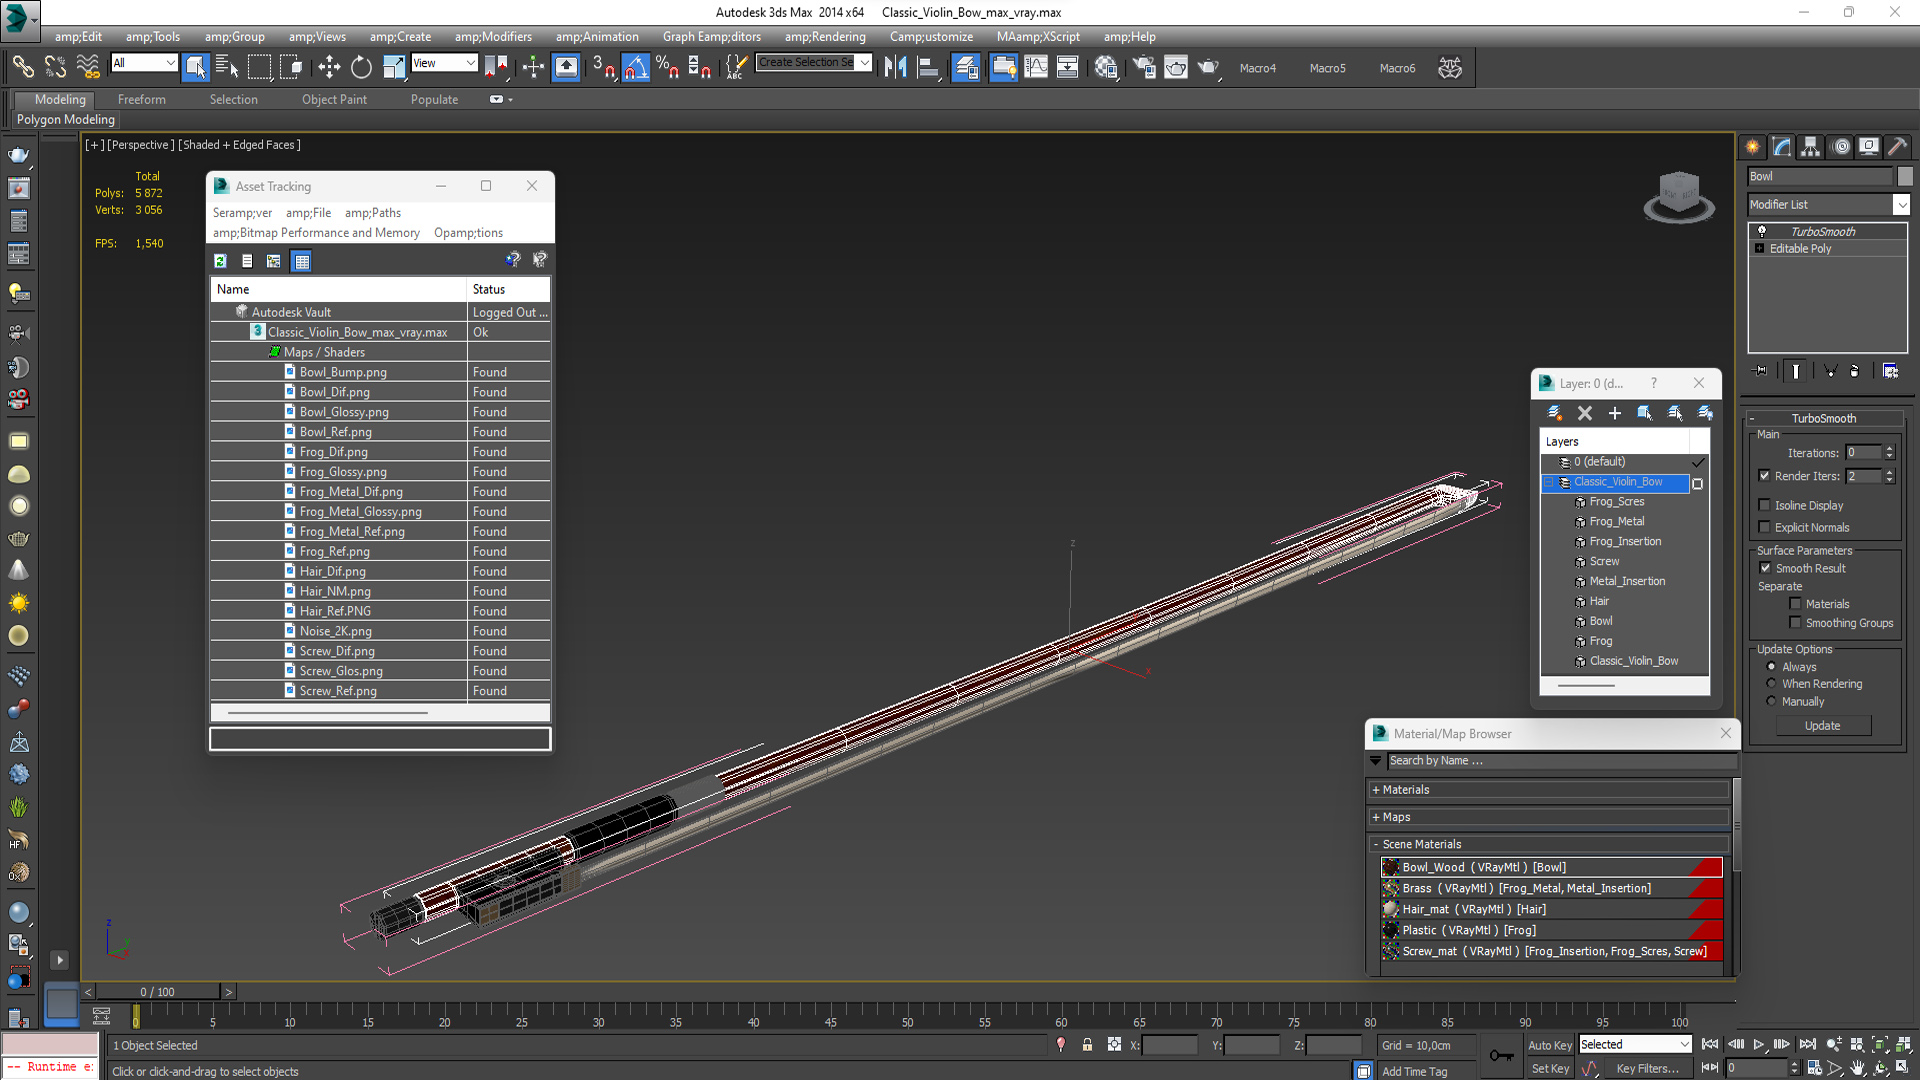
Task: Toggle the Angle Snap icon
Action: [x=635, y=67]
